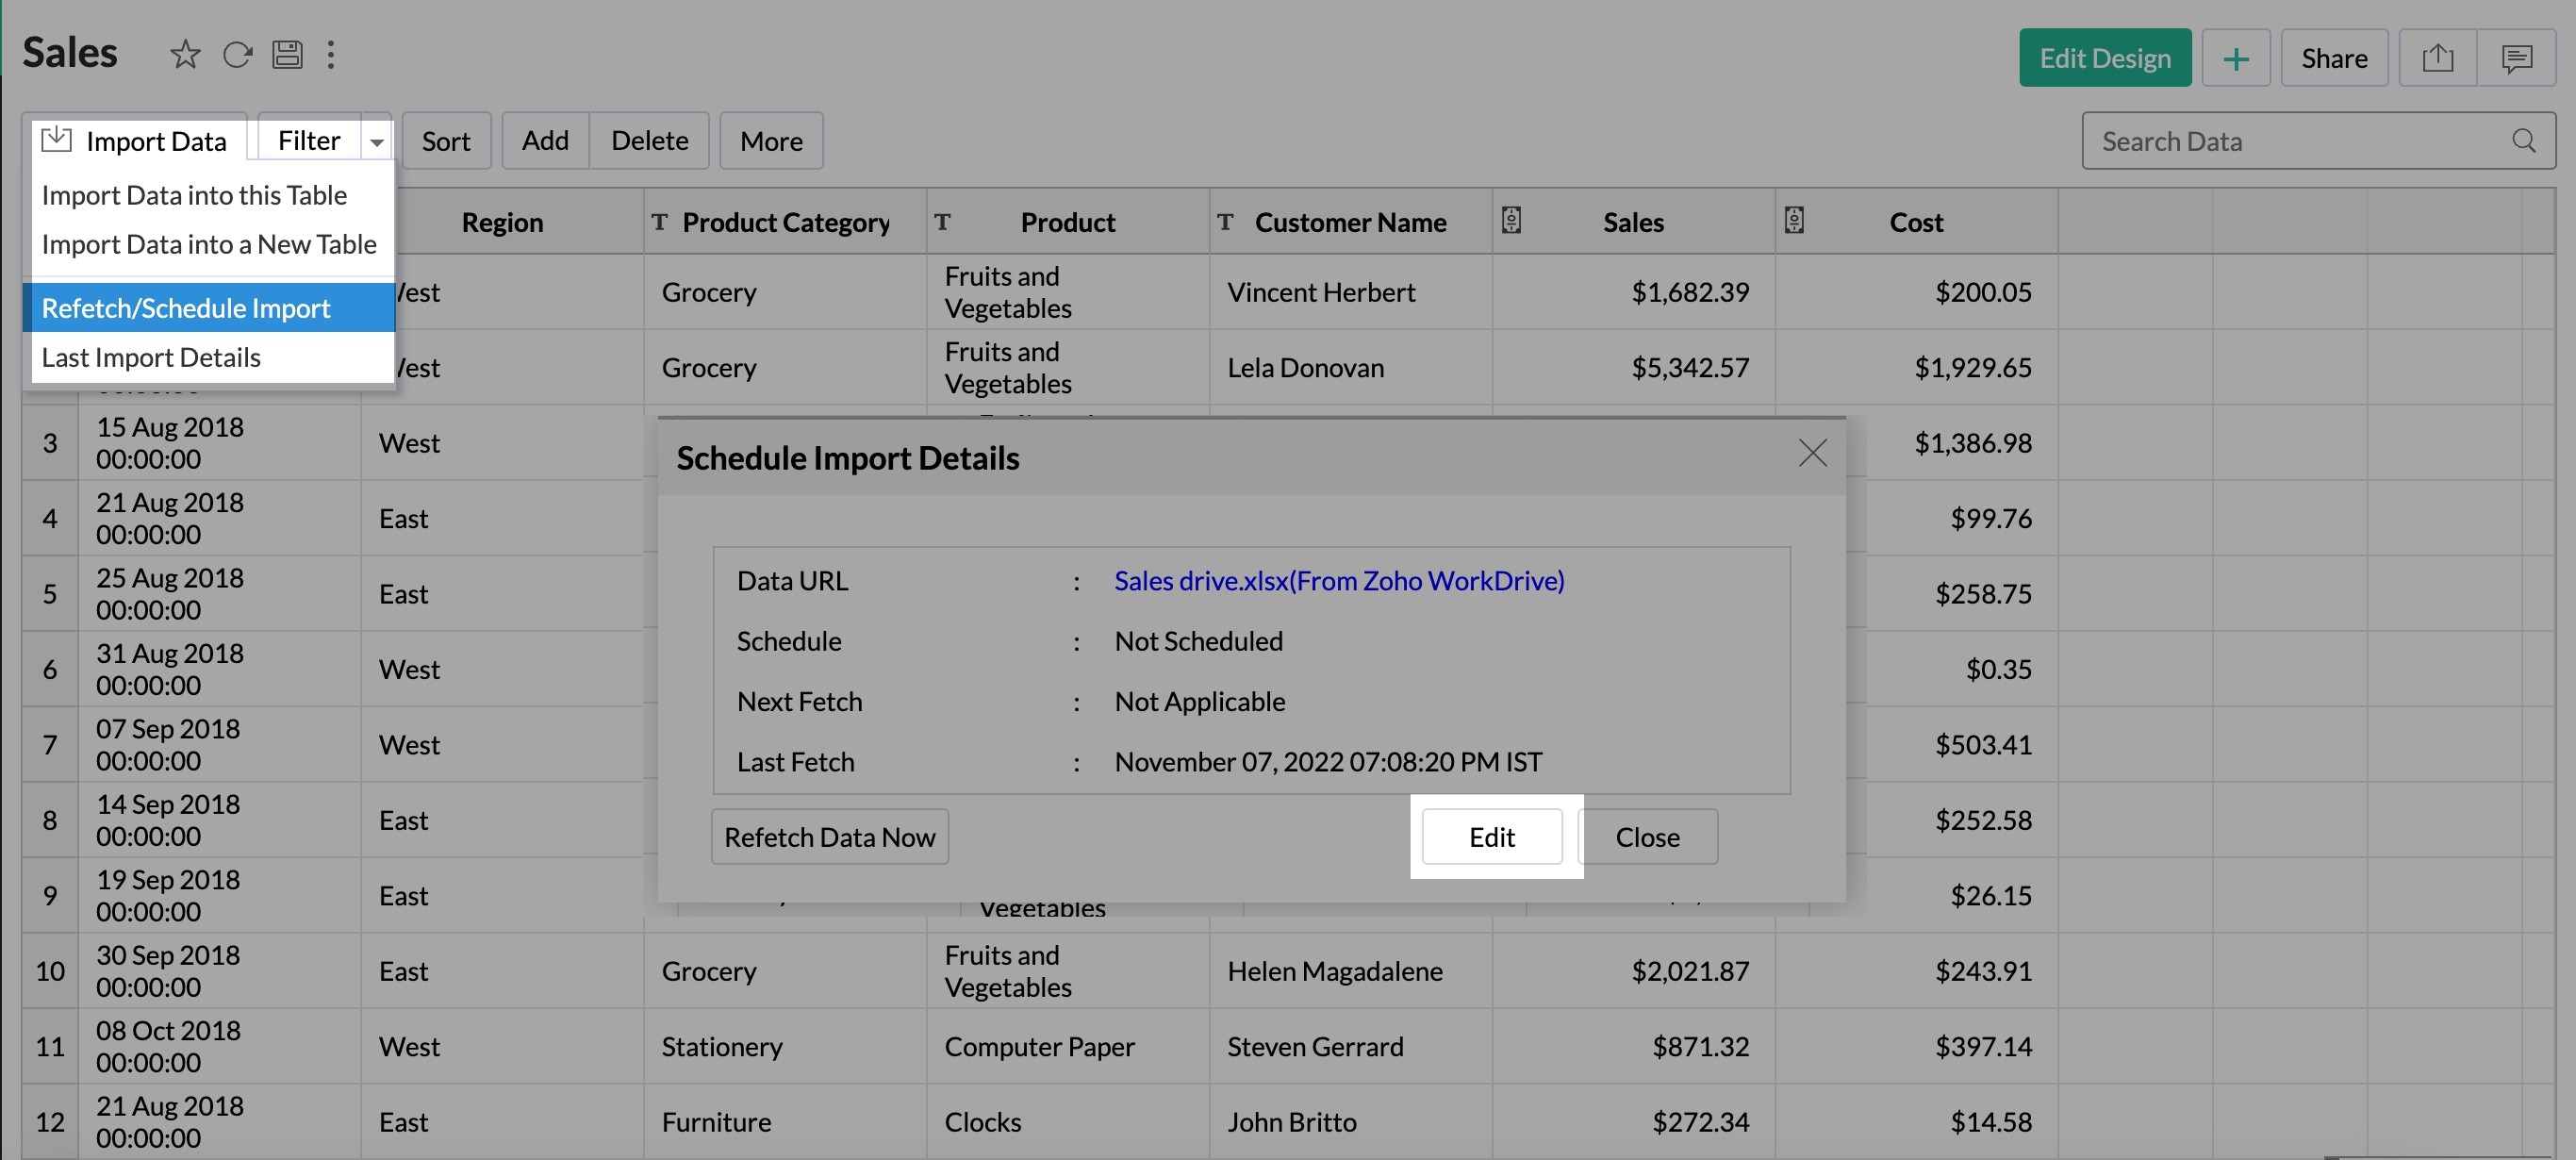The height and width of the screenshot is (1160, 2576).
Task: Click the save disk icon
Action: click(288, 54)
